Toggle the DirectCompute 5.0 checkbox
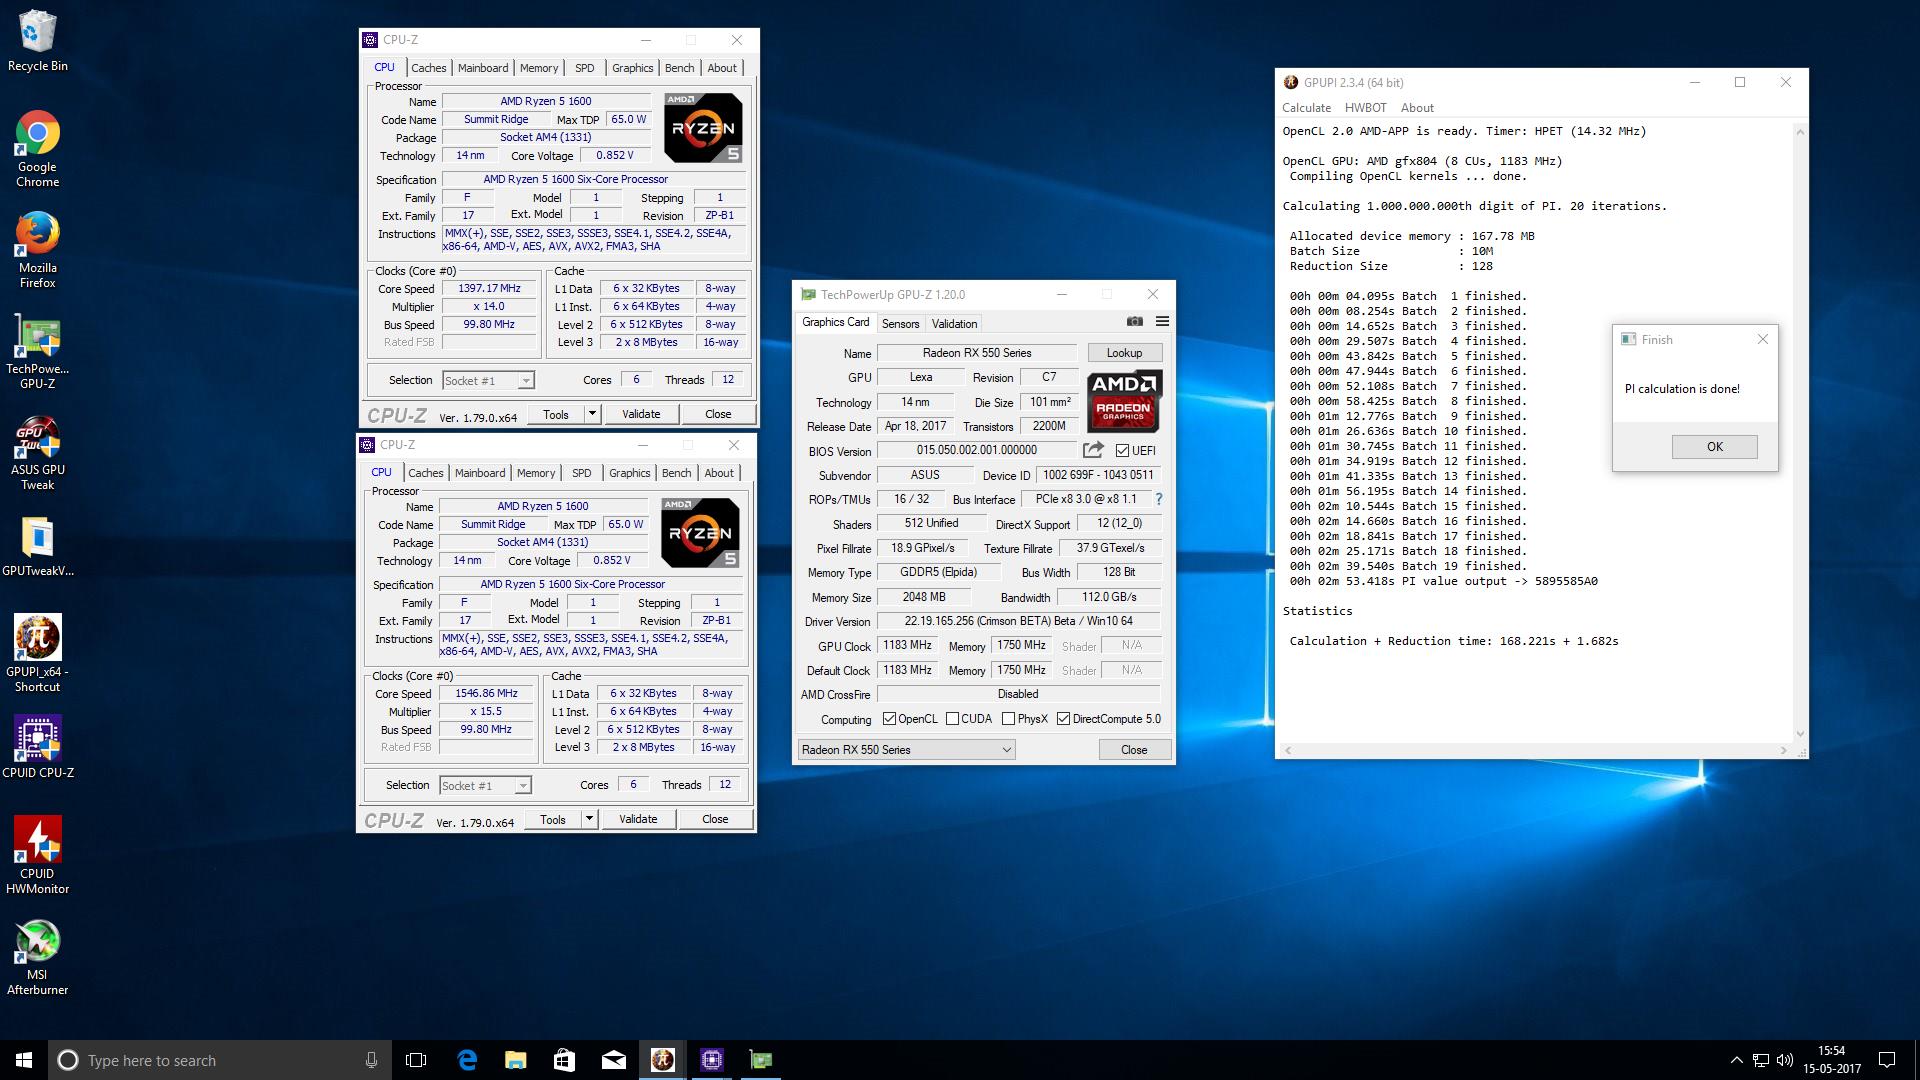The image size is (1920, 1080). point(1063,719)
